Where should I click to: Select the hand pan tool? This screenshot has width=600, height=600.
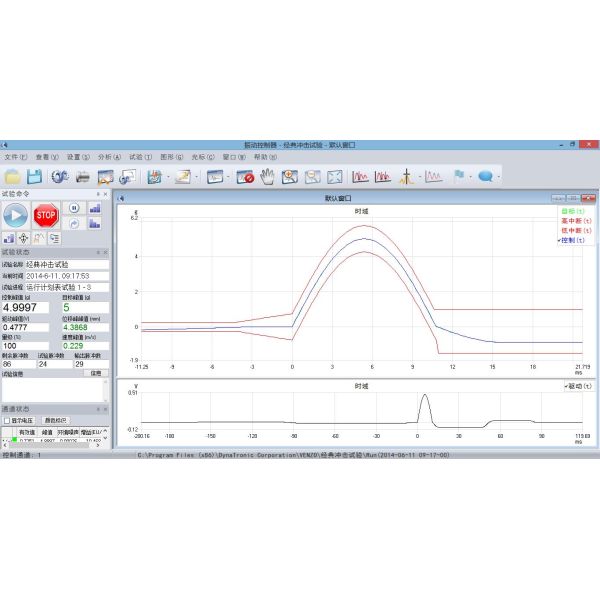click(x=267, y=177)
